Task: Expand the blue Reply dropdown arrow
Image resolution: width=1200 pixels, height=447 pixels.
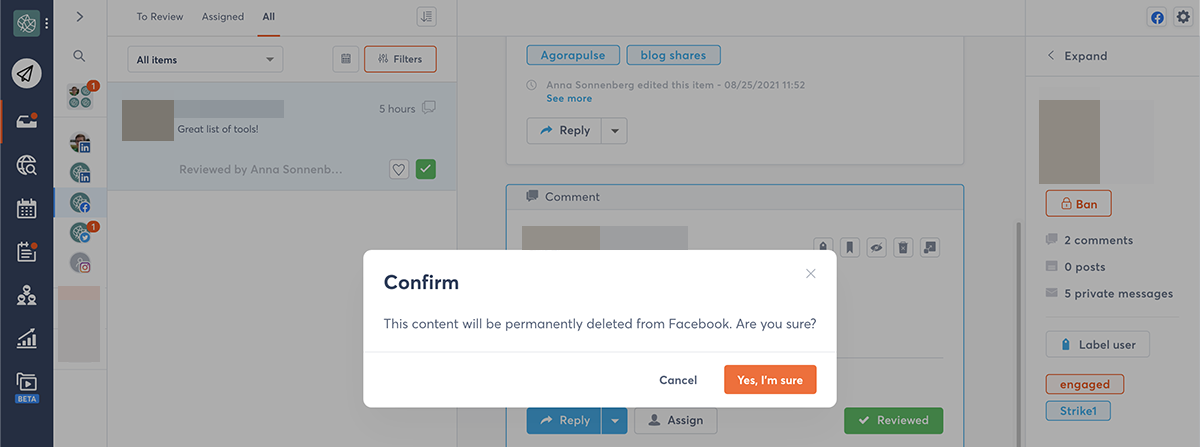Action: (x=616, y=421)
